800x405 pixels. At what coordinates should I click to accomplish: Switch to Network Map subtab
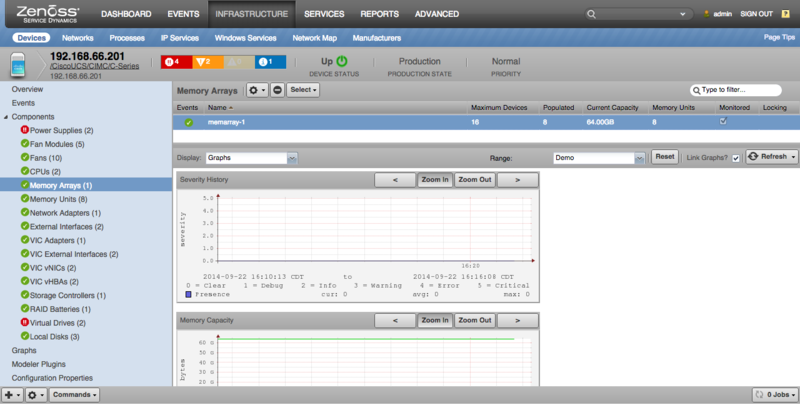click(x=314, y=38)
